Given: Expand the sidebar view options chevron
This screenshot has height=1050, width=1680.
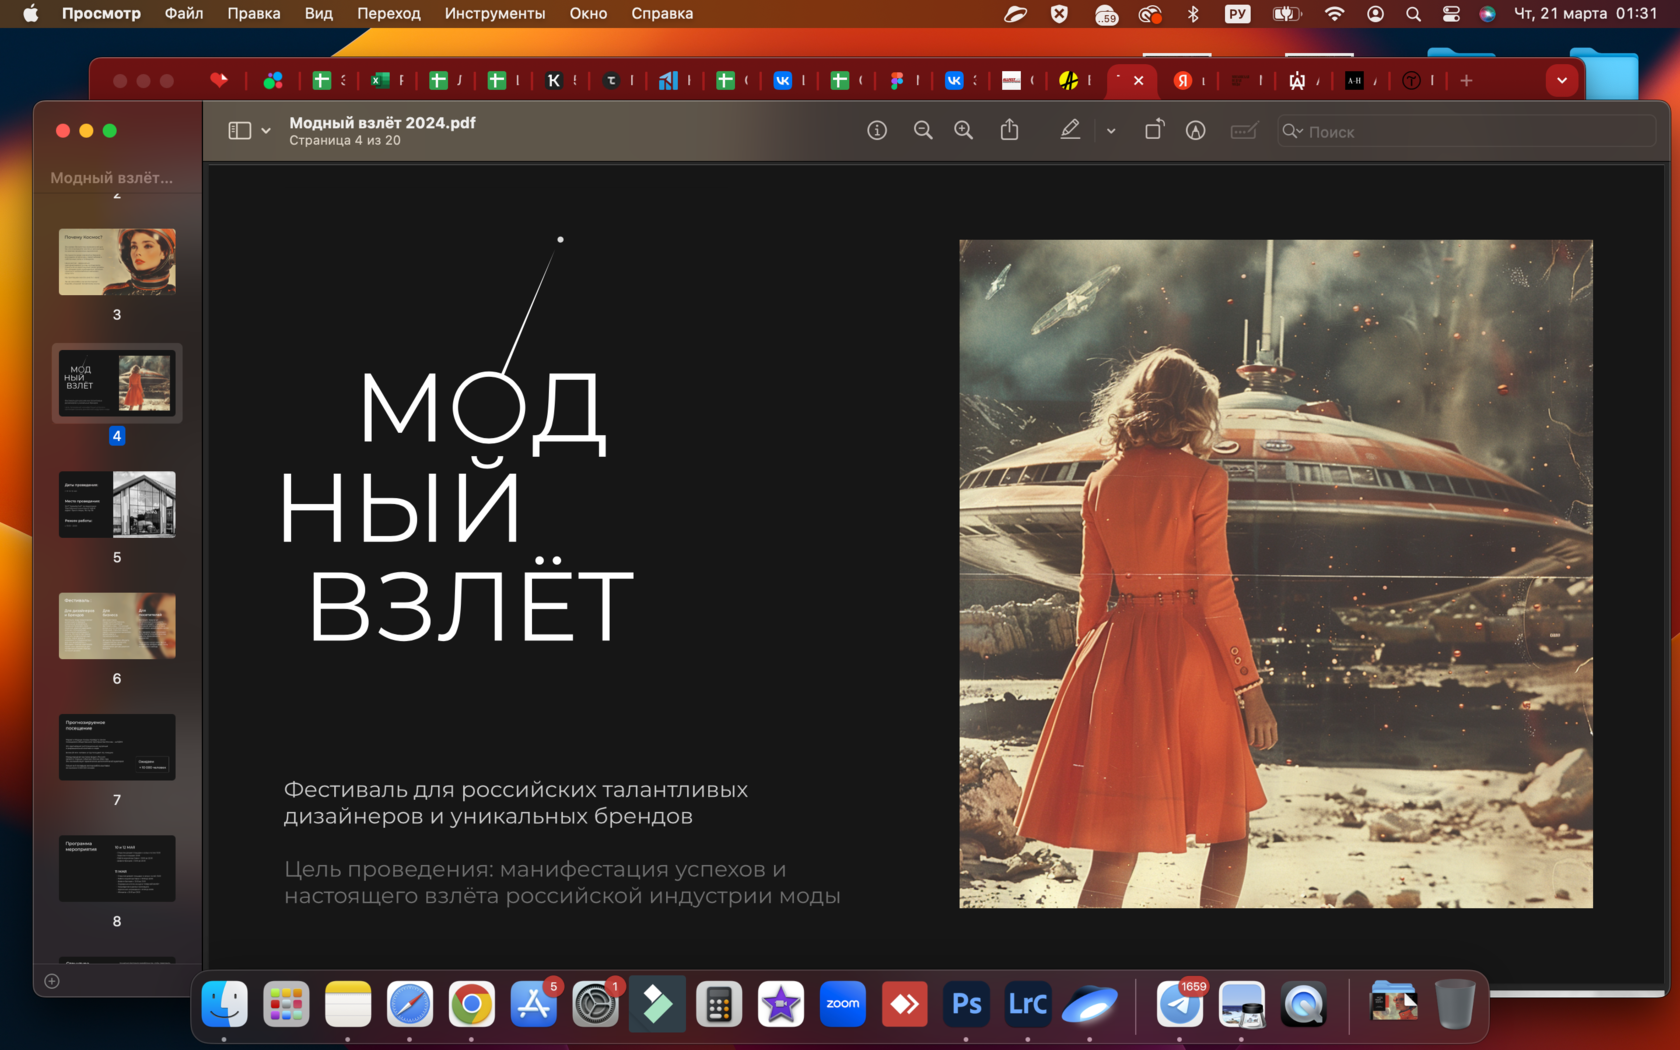Looking at the screenshot, I should [x=266, y=131].
